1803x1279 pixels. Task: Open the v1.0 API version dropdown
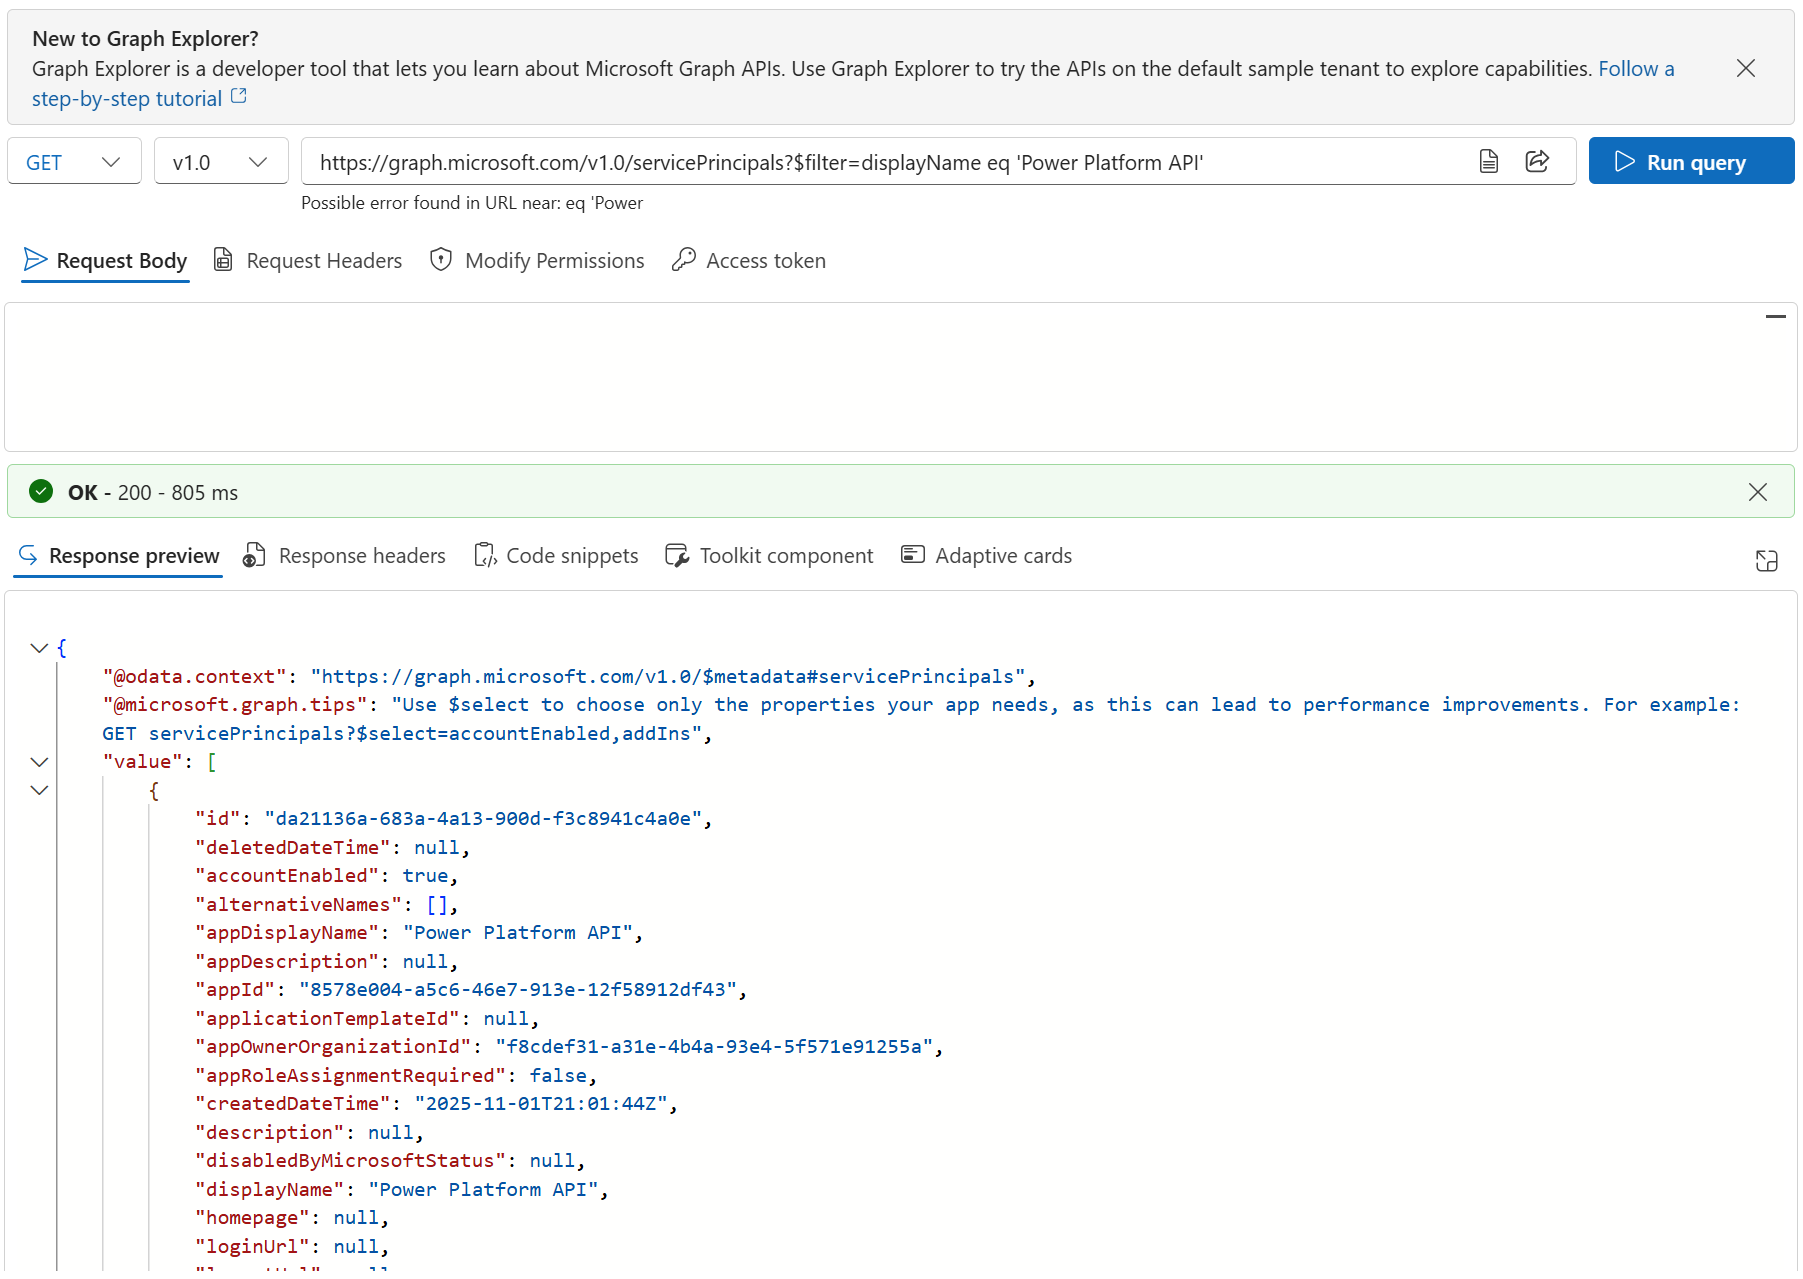(x=220, y=161)
